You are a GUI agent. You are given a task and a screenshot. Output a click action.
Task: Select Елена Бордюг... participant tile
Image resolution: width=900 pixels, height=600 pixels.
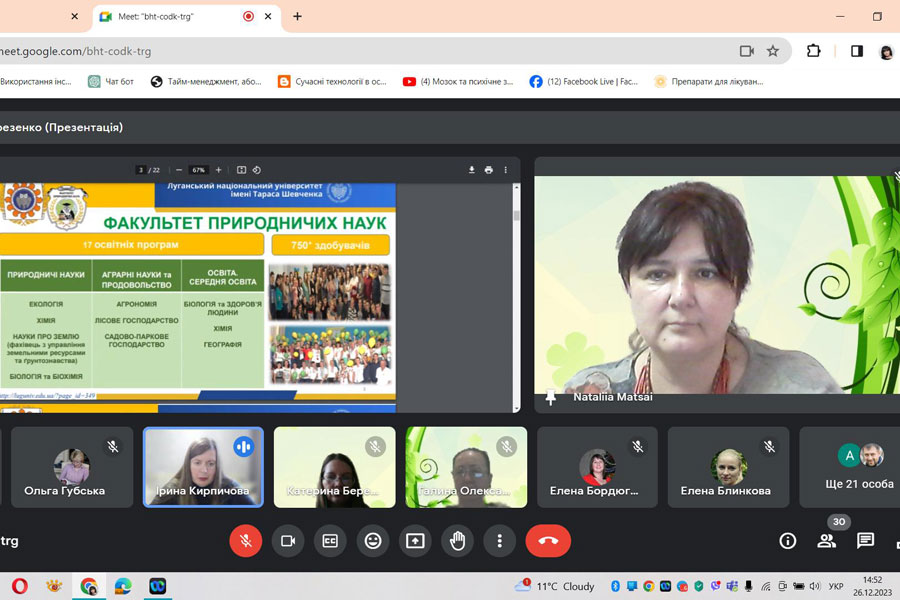point(598,467)
